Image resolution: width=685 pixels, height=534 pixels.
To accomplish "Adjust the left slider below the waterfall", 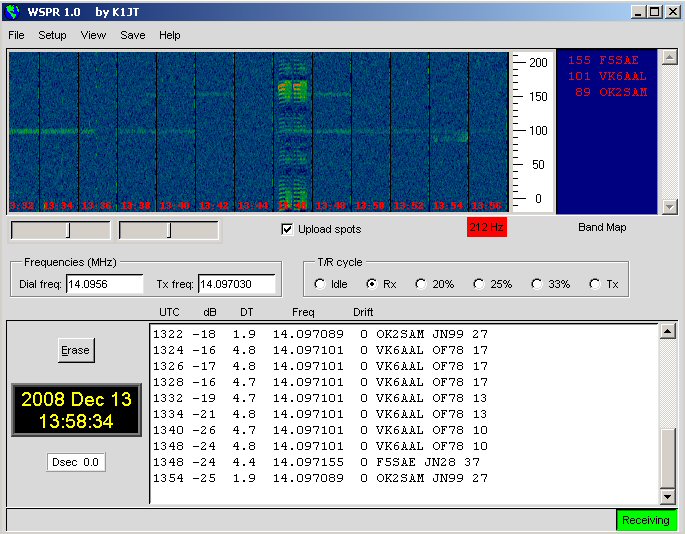I will (68, 230).
